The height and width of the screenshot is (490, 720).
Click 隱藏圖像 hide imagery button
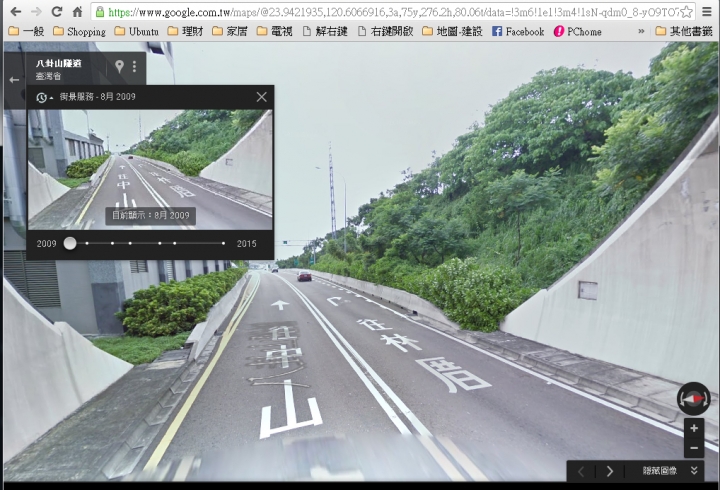(x=659, y=471)
